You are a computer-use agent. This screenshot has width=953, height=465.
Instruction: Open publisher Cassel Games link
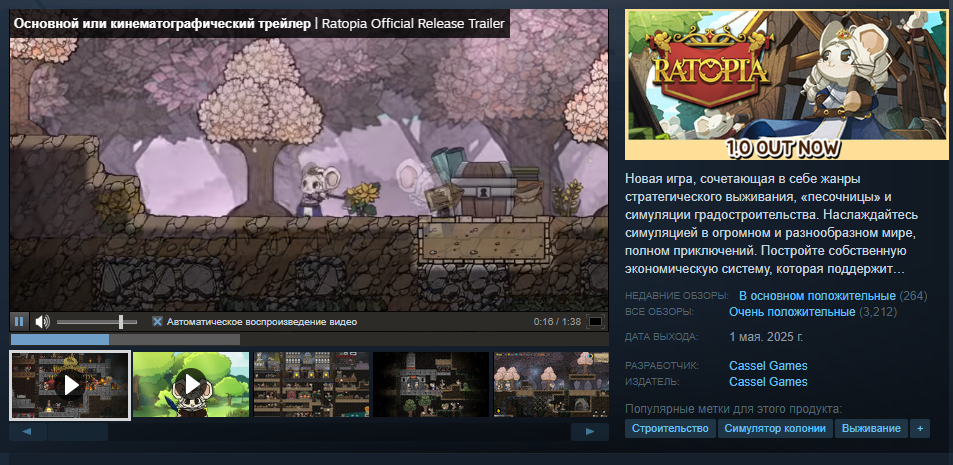768,382
